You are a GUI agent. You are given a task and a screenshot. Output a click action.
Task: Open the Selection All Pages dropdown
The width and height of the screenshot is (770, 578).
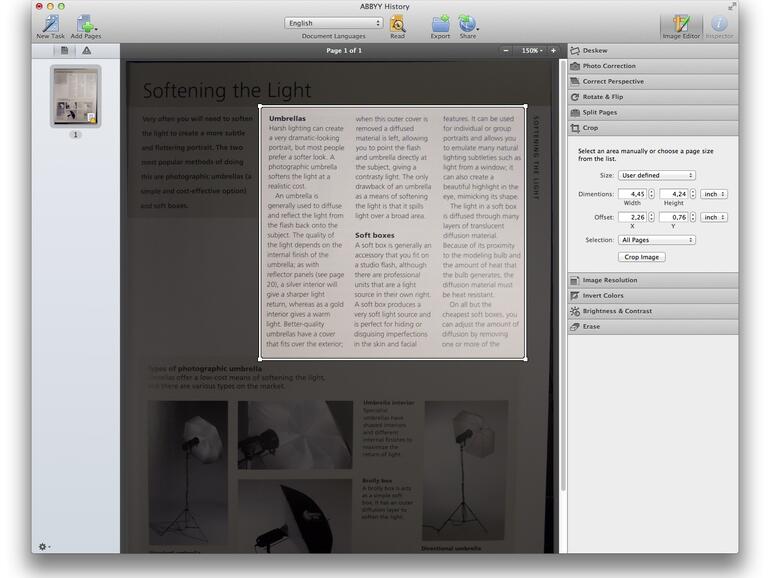(x=656, y=240)
